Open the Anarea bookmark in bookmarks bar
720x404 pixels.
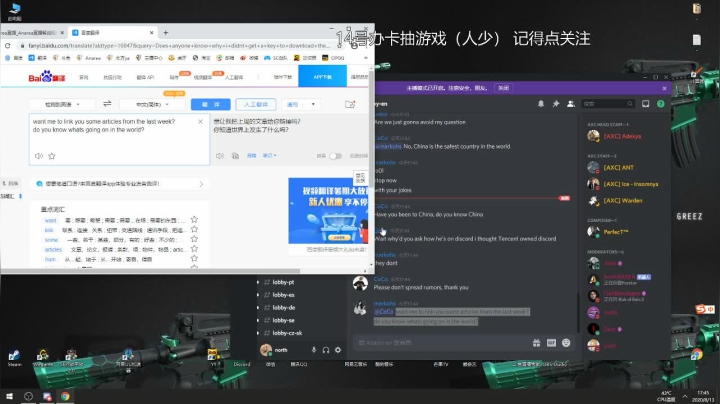pos(89,58)
